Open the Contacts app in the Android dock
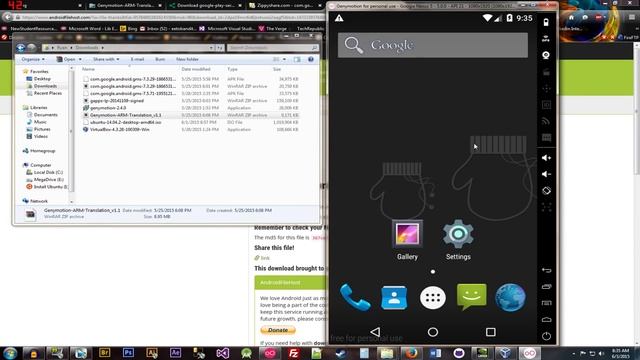Viewport: 640px width, 360px height. 394,298
